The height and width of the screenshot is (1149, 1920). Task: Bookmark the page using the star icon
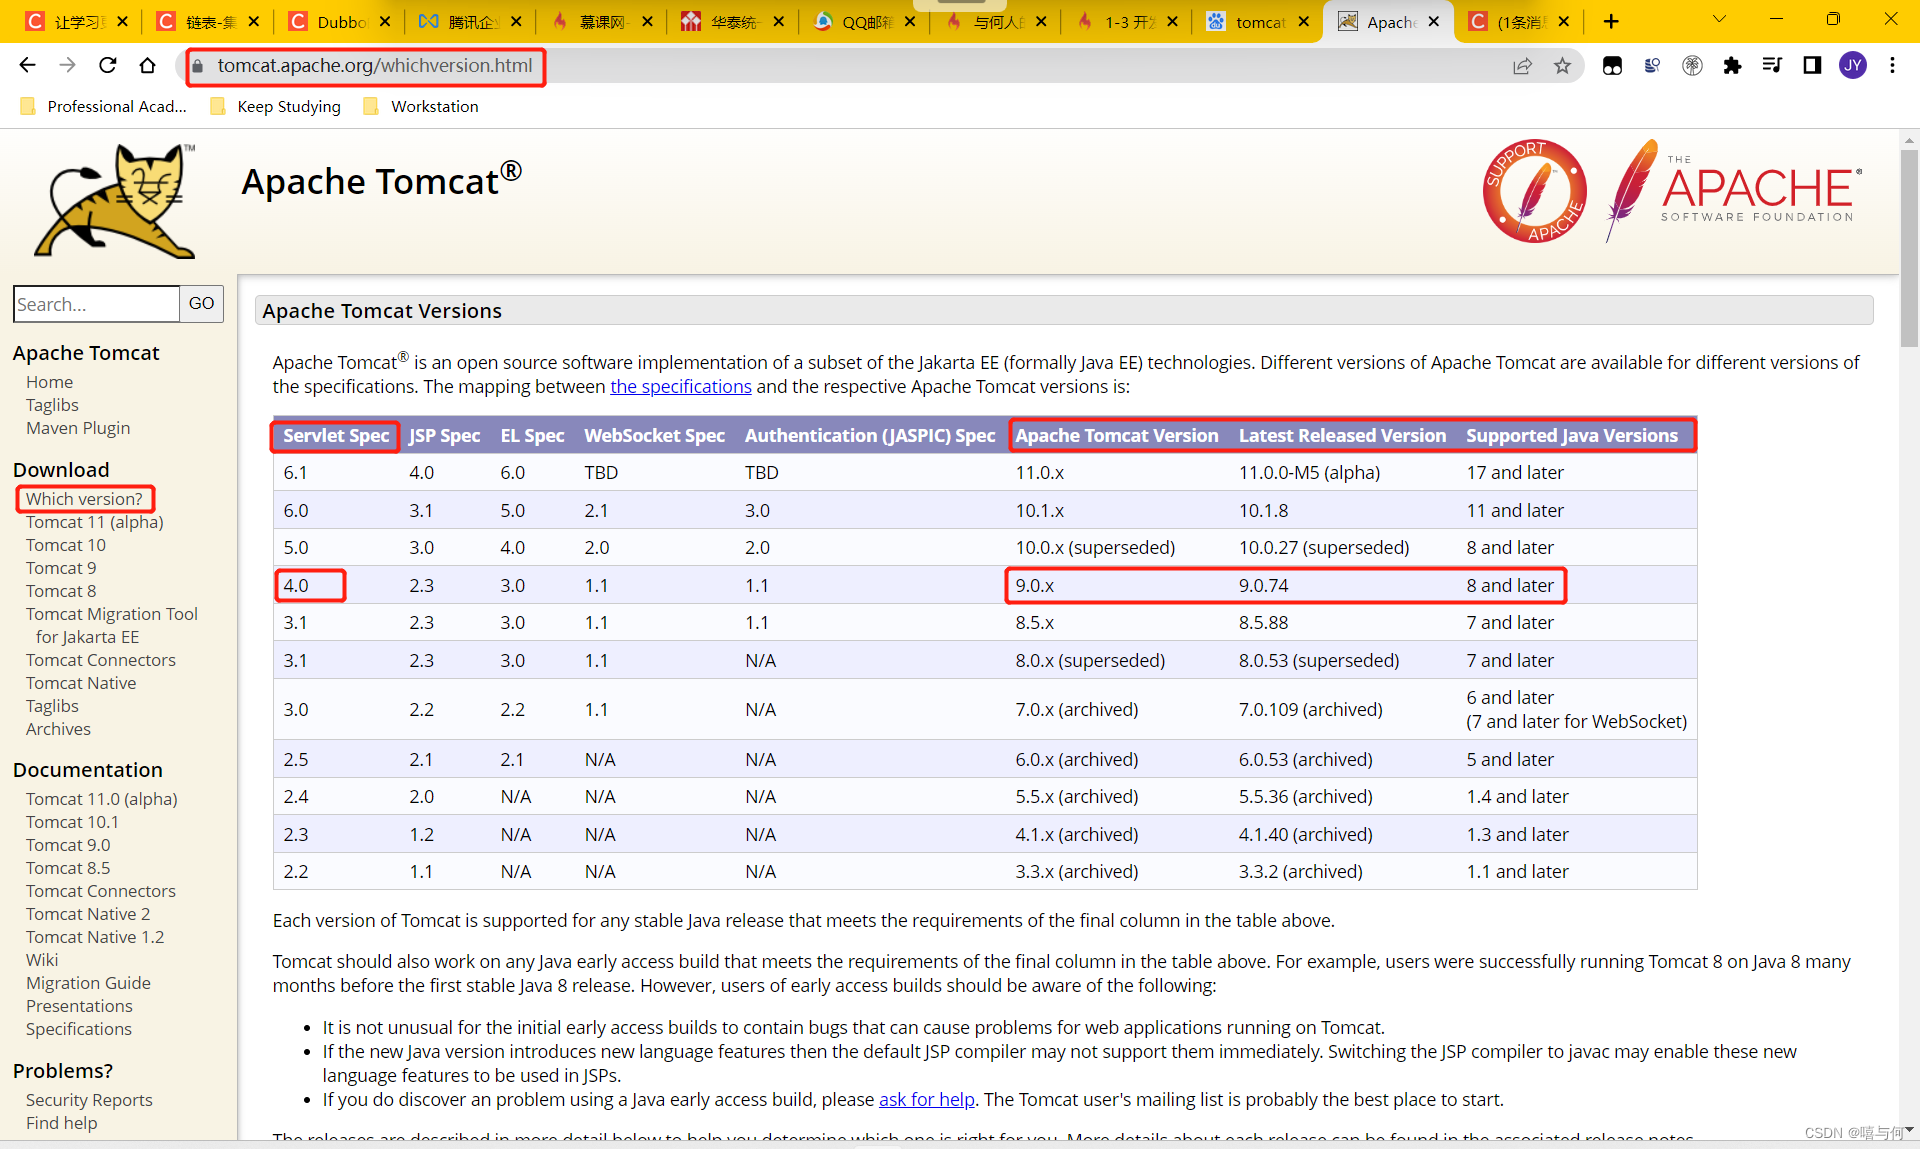1563,65
